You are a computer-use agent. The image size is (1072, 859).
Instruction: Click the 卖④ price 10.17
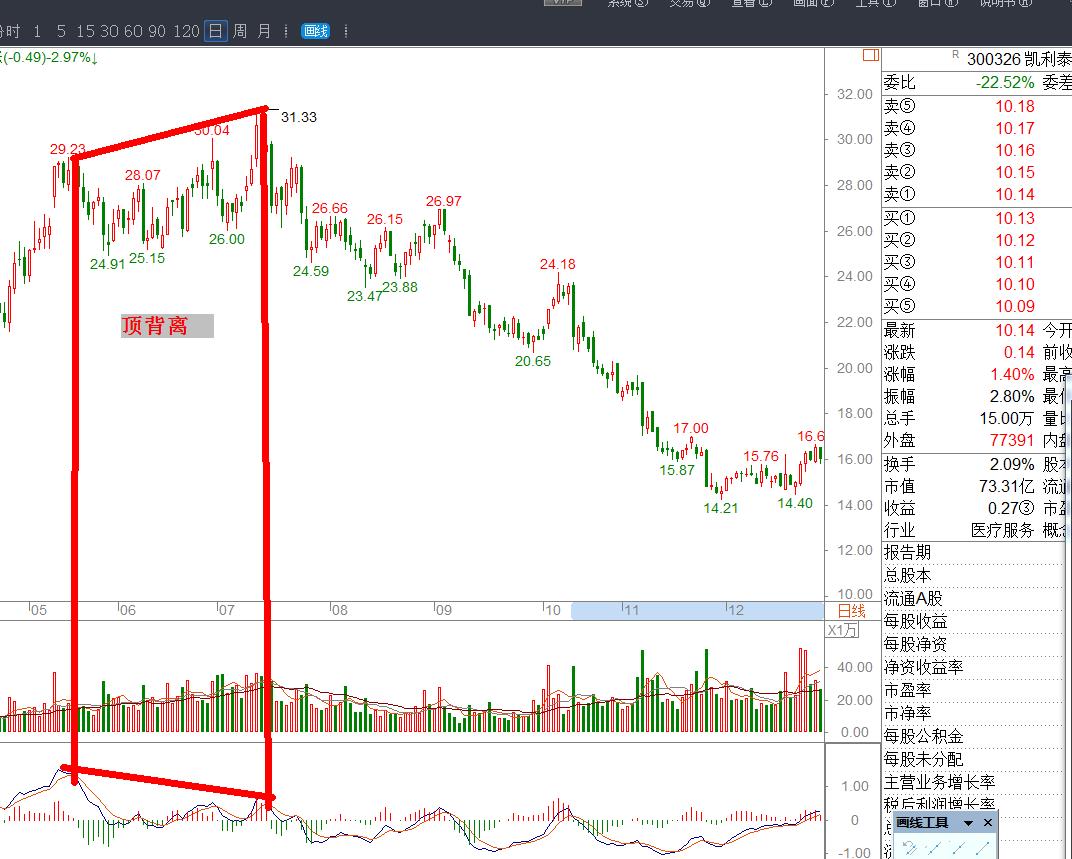click(x=1015, y=128)
